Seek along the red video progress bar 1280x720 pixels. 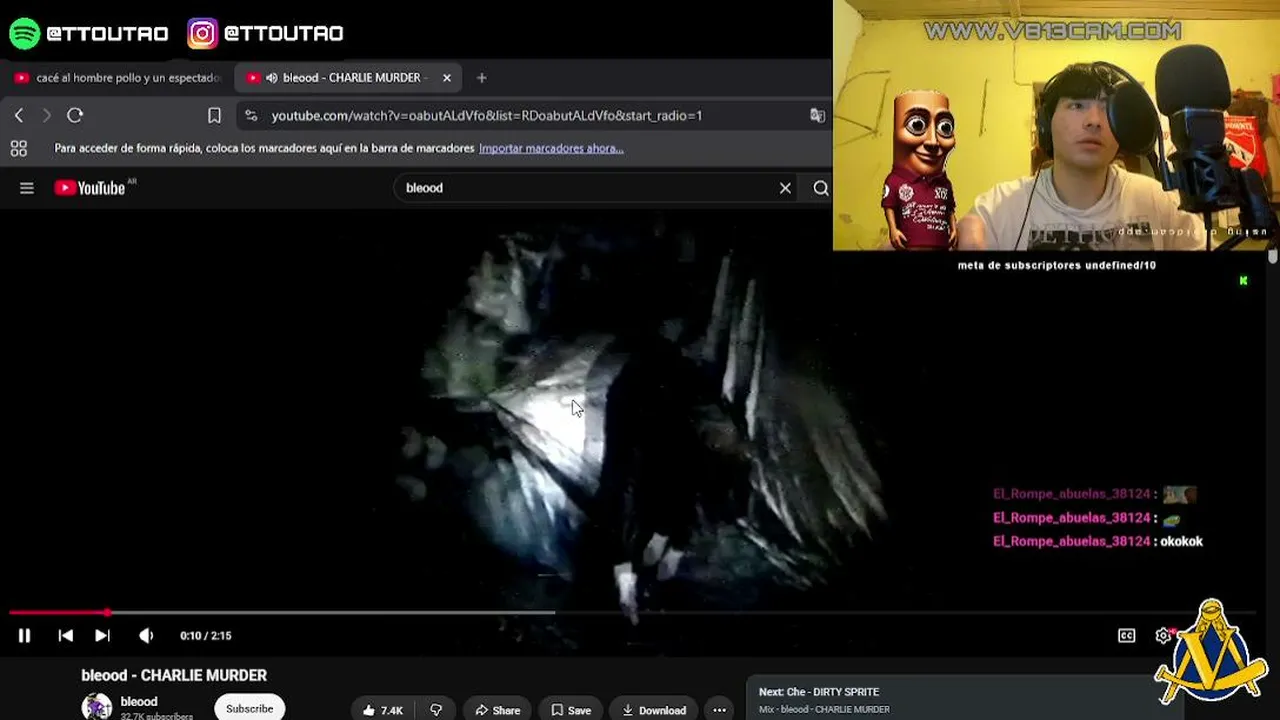pyautogui.click(x=633, y=612)
